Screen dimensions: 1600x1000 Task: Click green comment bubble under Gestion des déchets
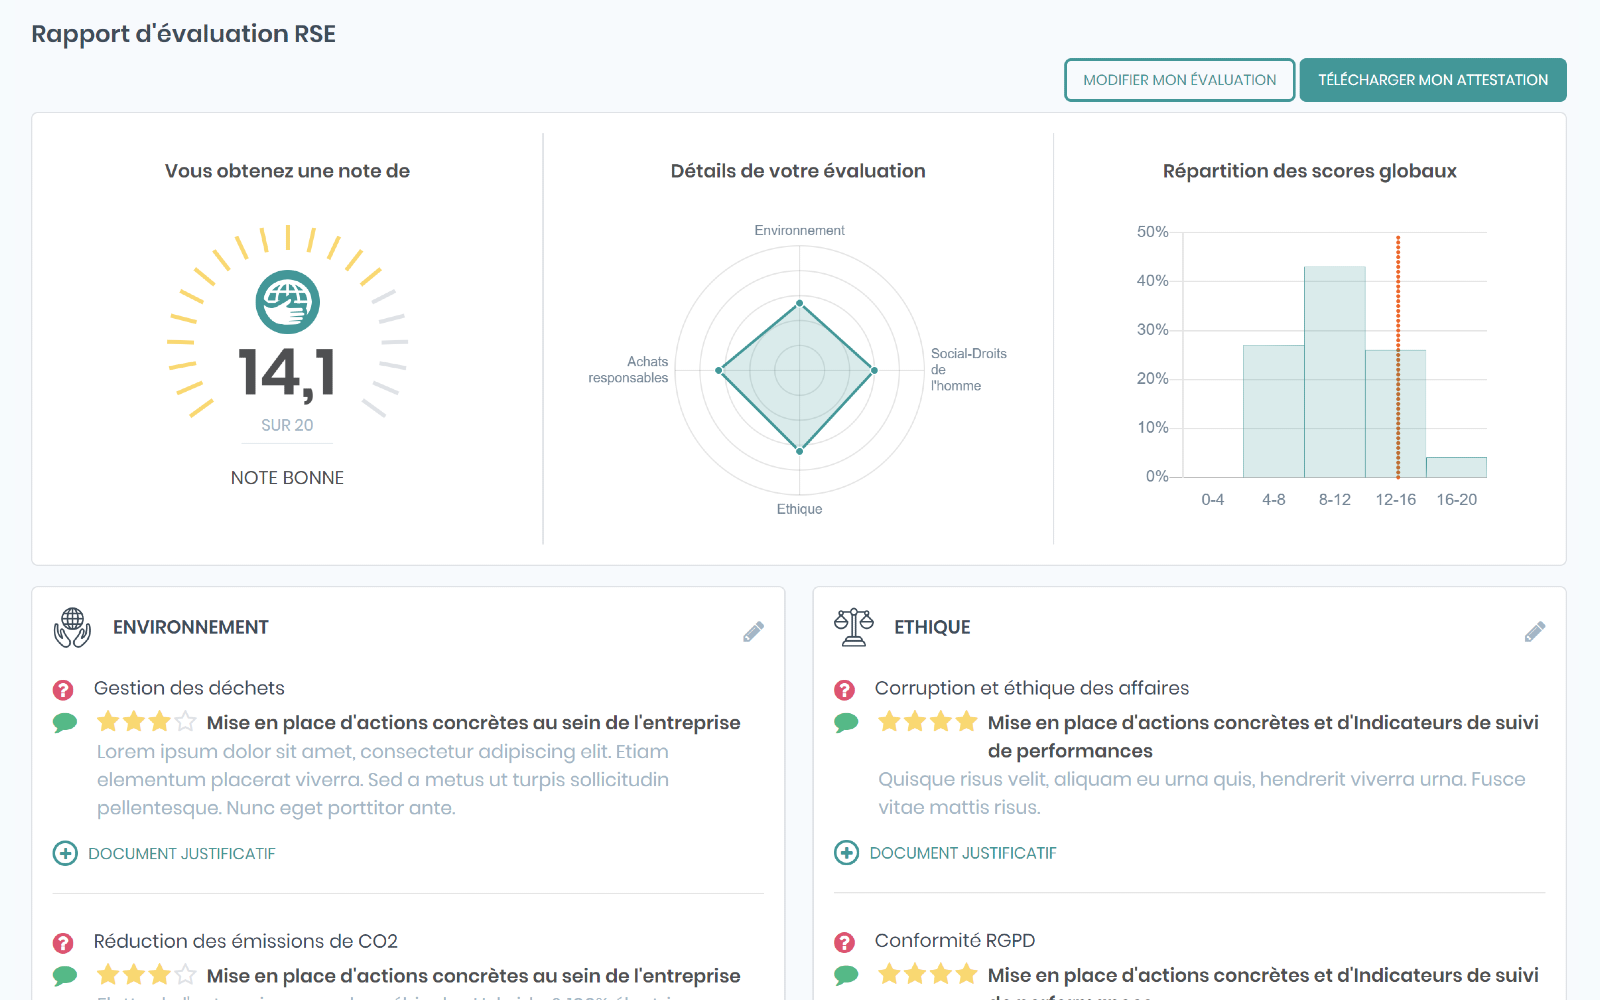pyautogui.click(x=65, y=723)
